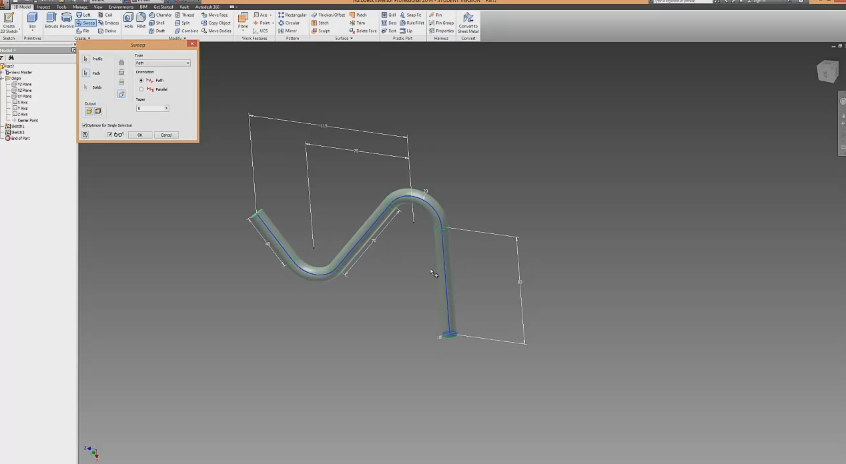The width and height of the screenshot is (846, 464).
Task: Select the Box primitive tool
Action: tap(32, 22)
